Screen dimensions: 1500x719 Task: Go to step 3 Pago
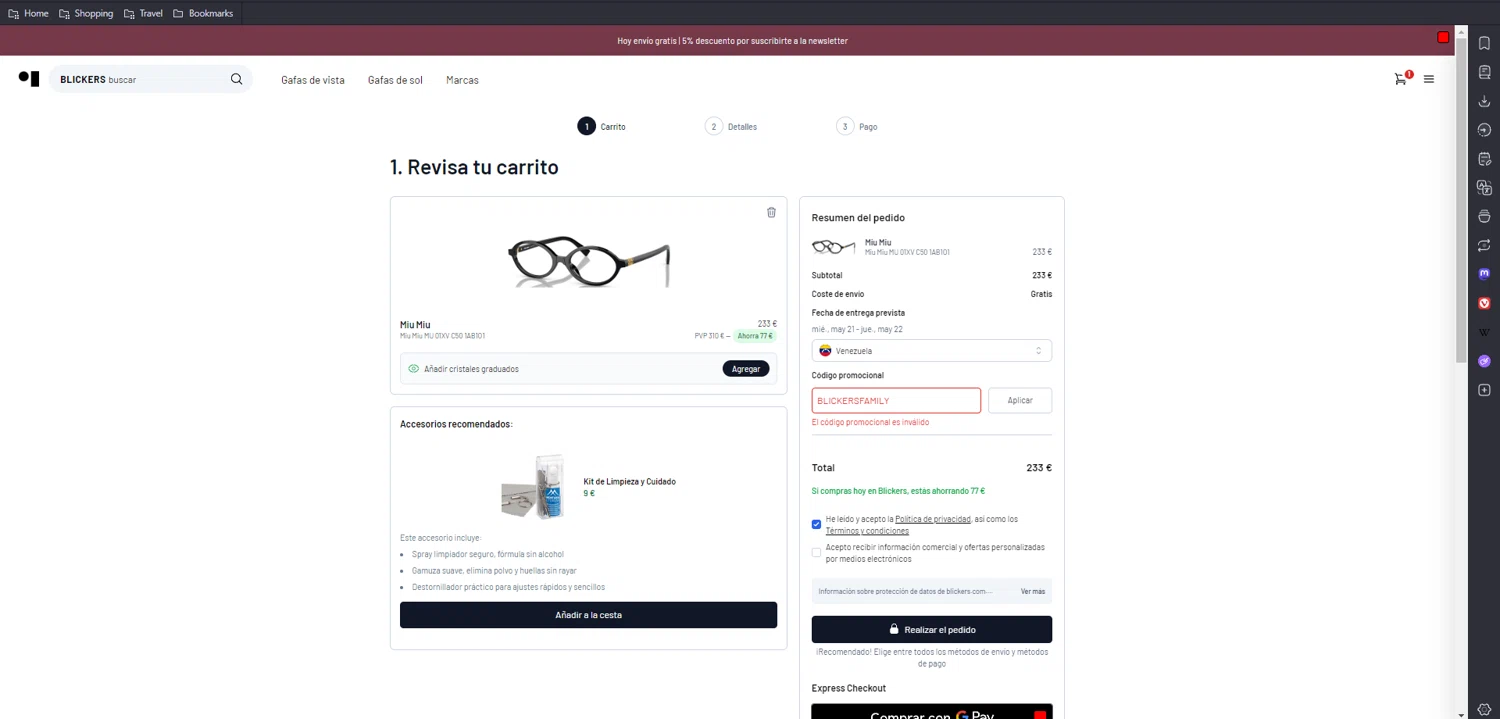coord(857,127)
